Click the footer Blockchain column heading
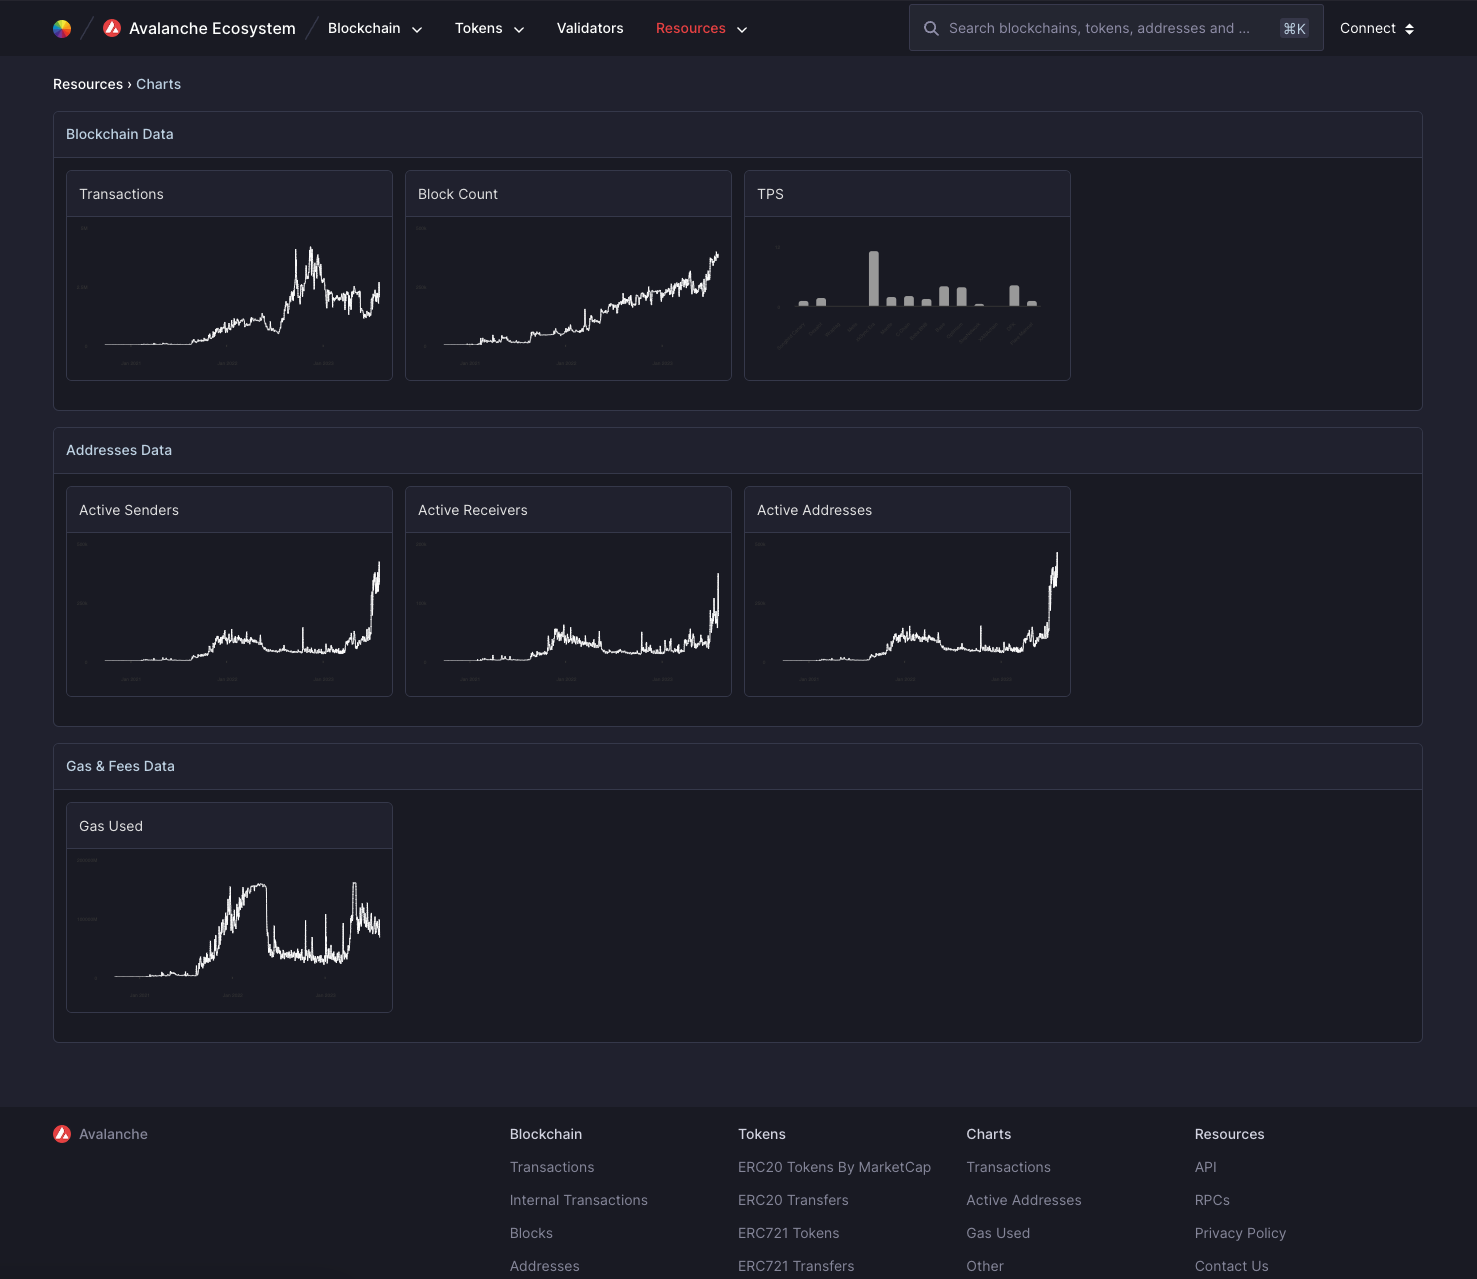The width and height of the screenshot is (1477, 1279). point(546,1134)
